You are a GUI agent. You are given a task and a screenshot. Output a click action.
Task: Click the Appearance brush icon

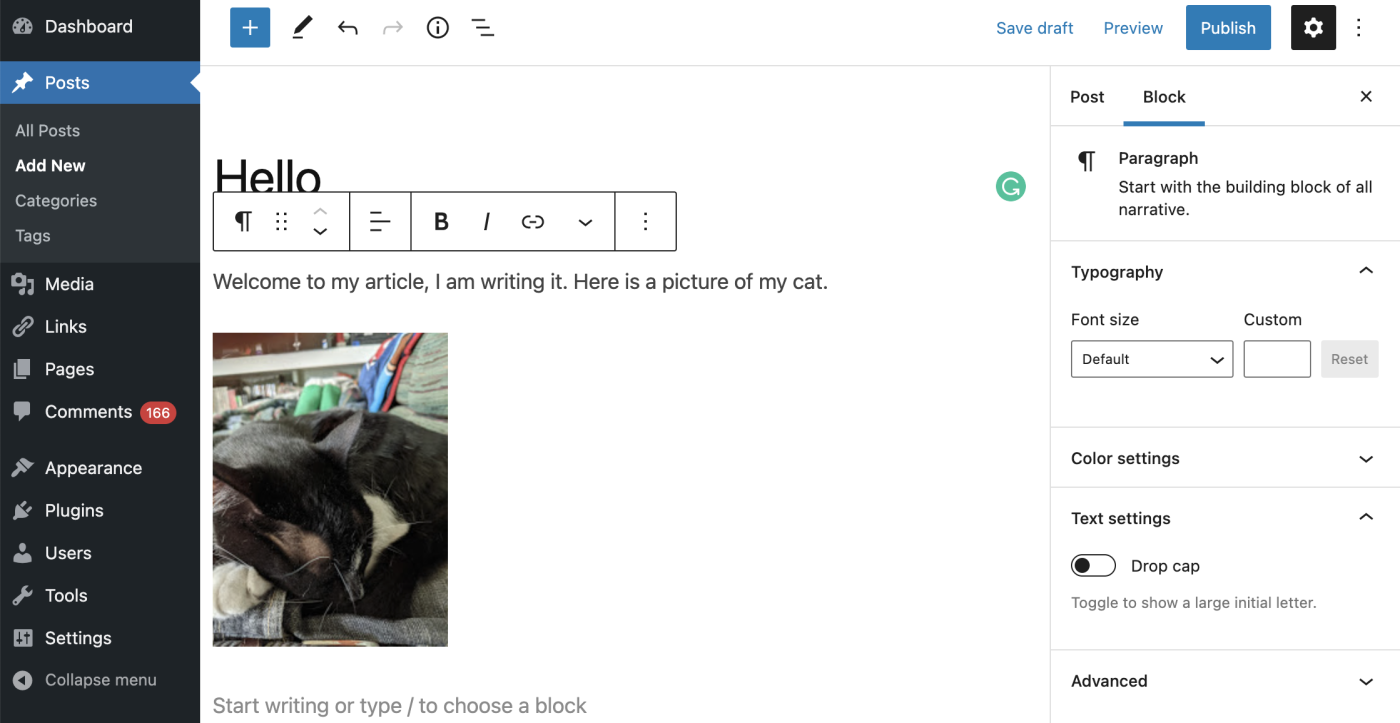(x=22, y=468)
